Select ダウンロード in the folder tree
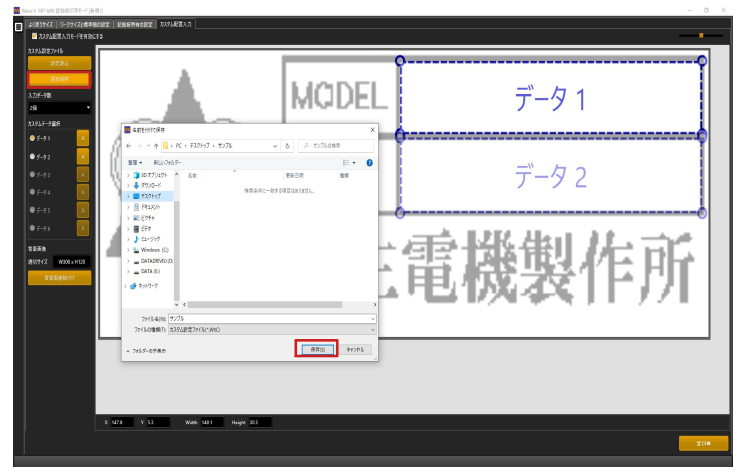This screenshot has height=475, width=746. (x=147, y=186)
